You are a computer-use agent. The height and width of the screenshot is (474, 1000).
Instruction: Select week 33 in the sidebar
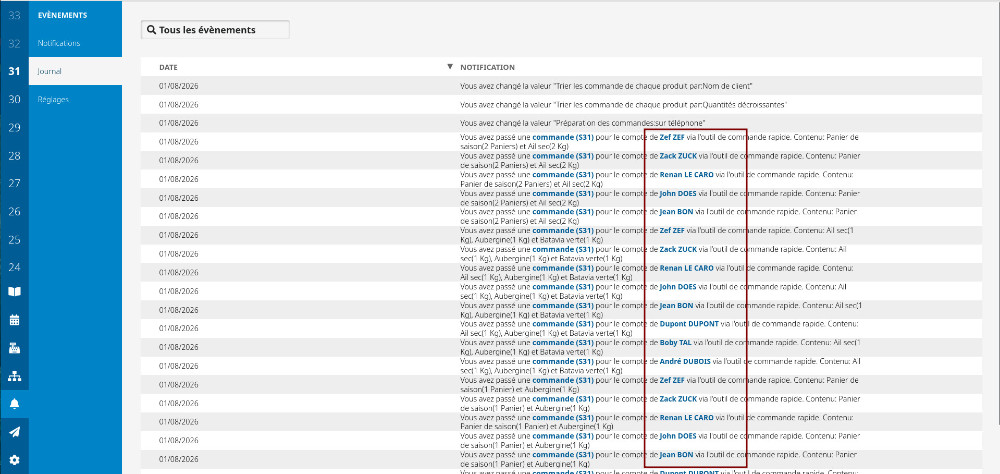click(14, 15)
